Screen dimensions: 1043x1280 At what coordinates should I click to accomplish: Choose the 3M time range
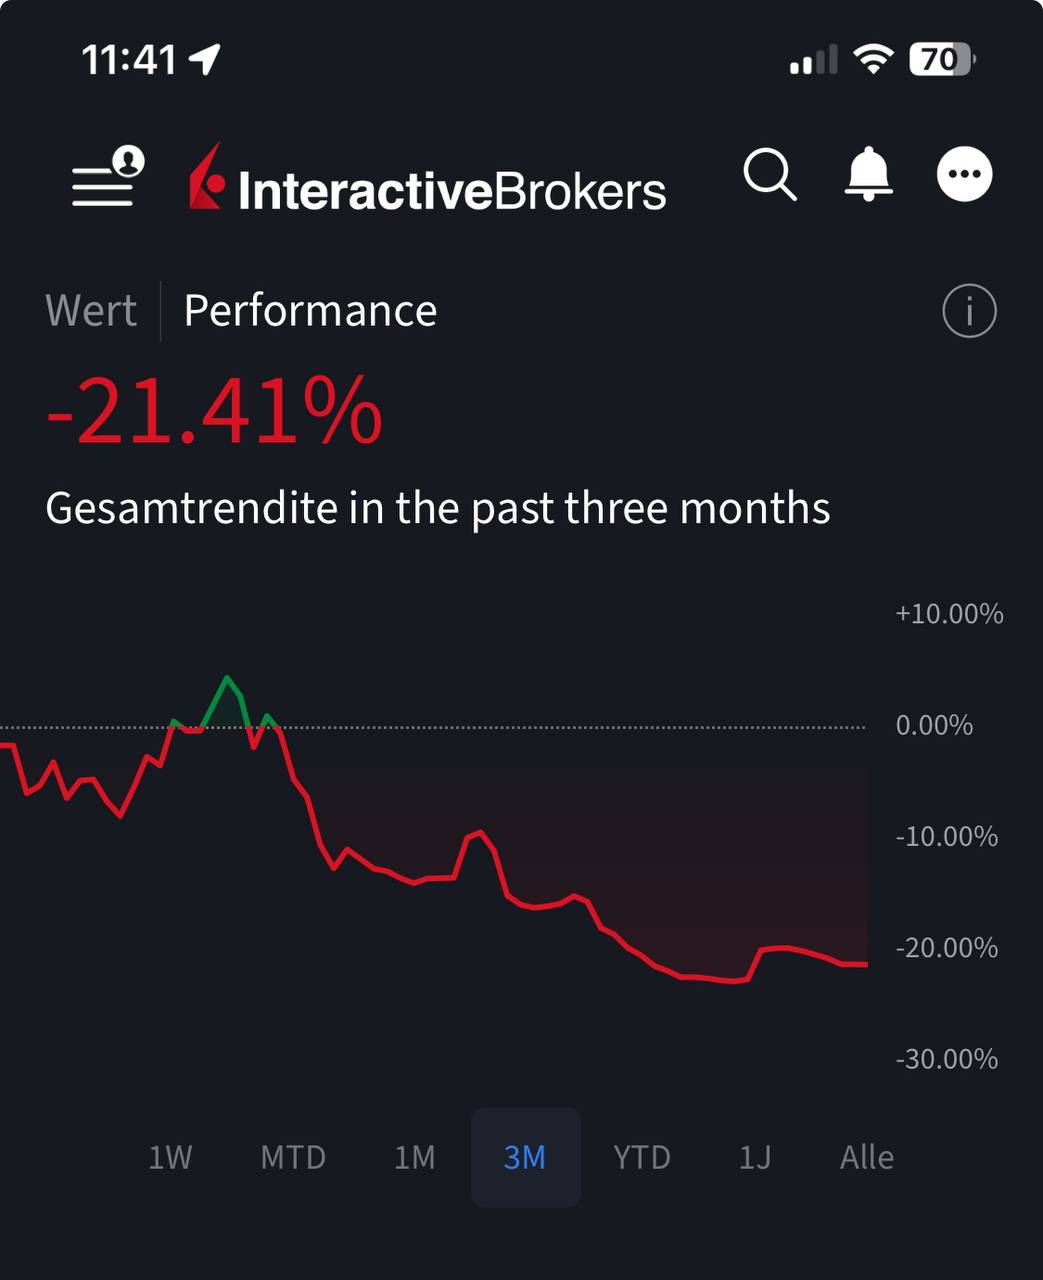[x=525, y=1157]
